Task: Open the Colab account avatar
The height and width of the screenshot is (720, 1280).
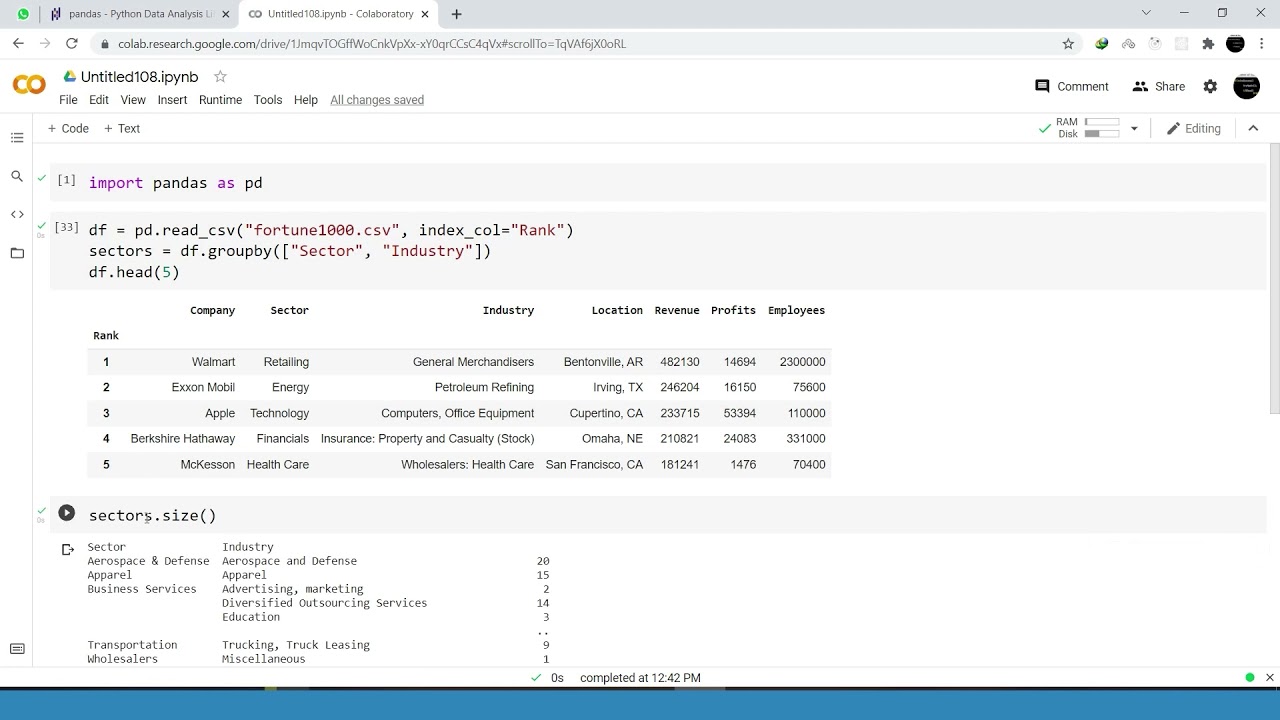Action: click(x=1247, y=87)
